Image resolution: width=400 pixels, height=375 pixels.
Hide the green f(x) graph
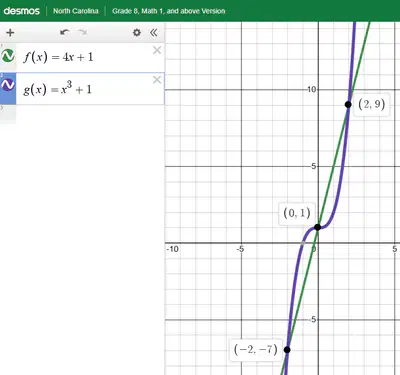[8, 56]
